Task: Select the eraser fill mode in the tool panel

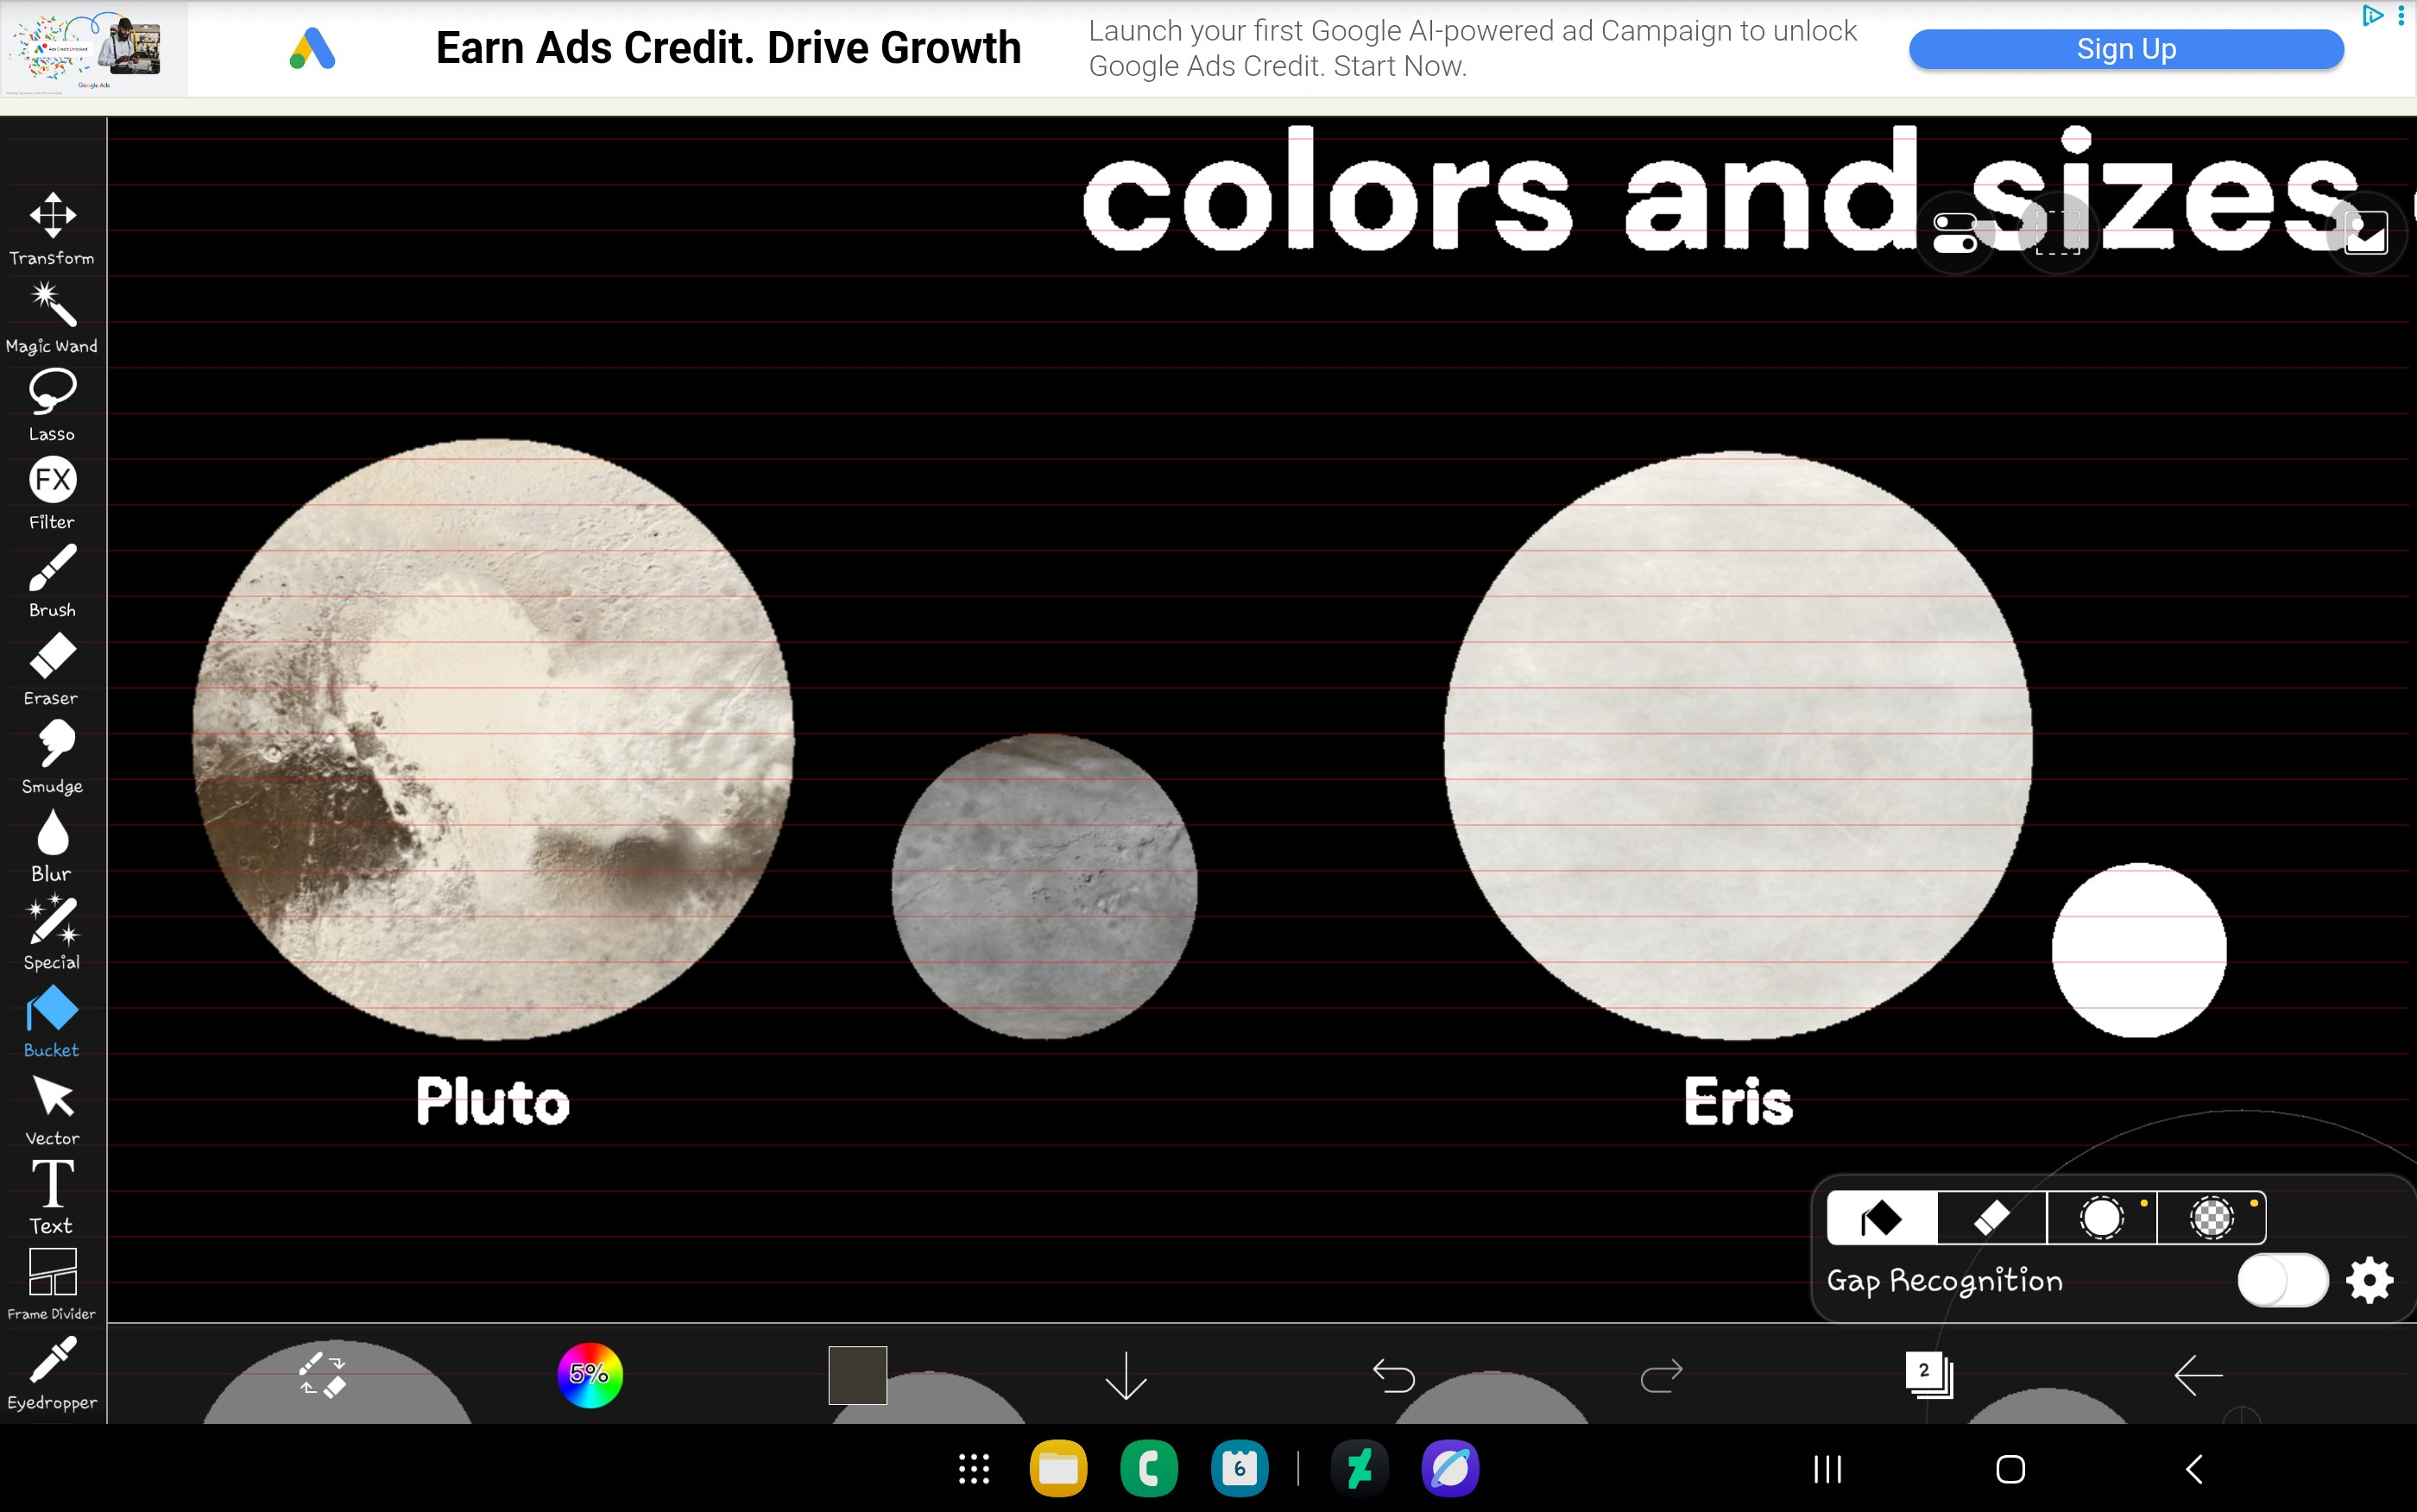Action: click(x=1992, y=1218)
